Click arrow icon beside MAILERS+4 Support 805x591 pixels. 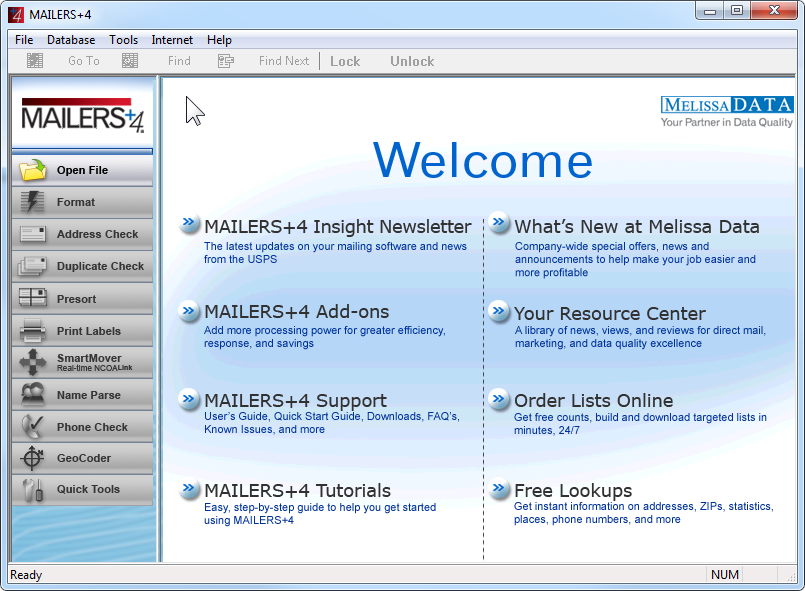(x=189, y=399)
